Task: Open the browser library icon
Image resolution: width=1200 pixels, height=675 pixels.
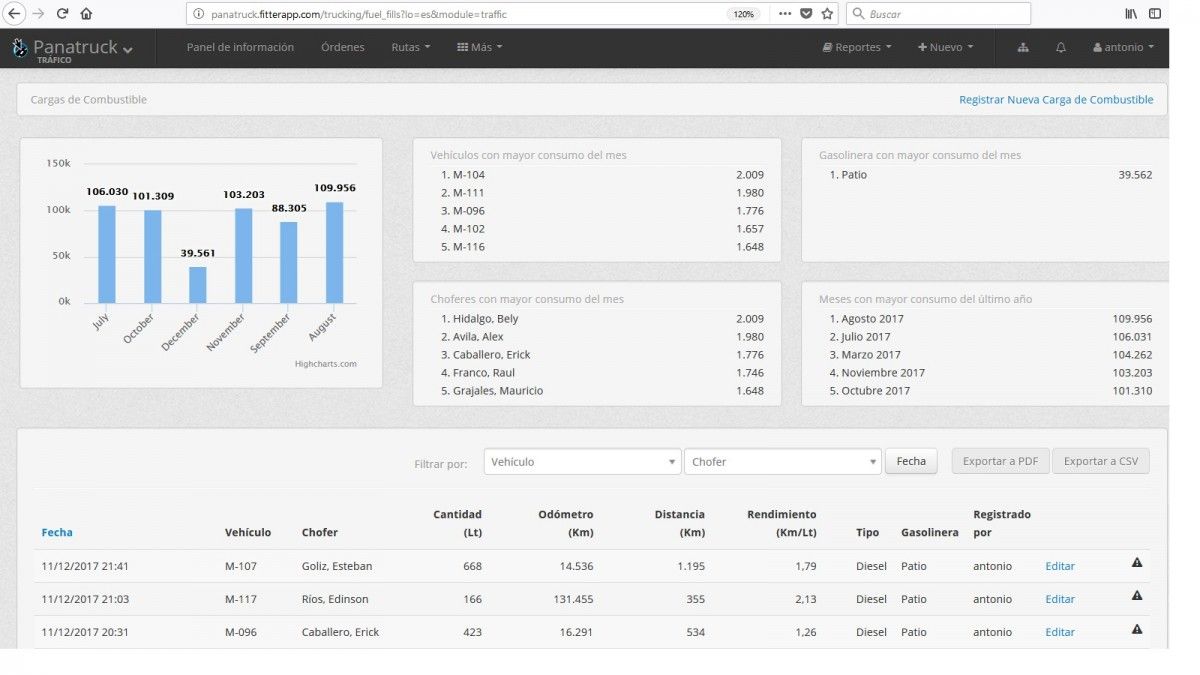Action: (1131, 14)
